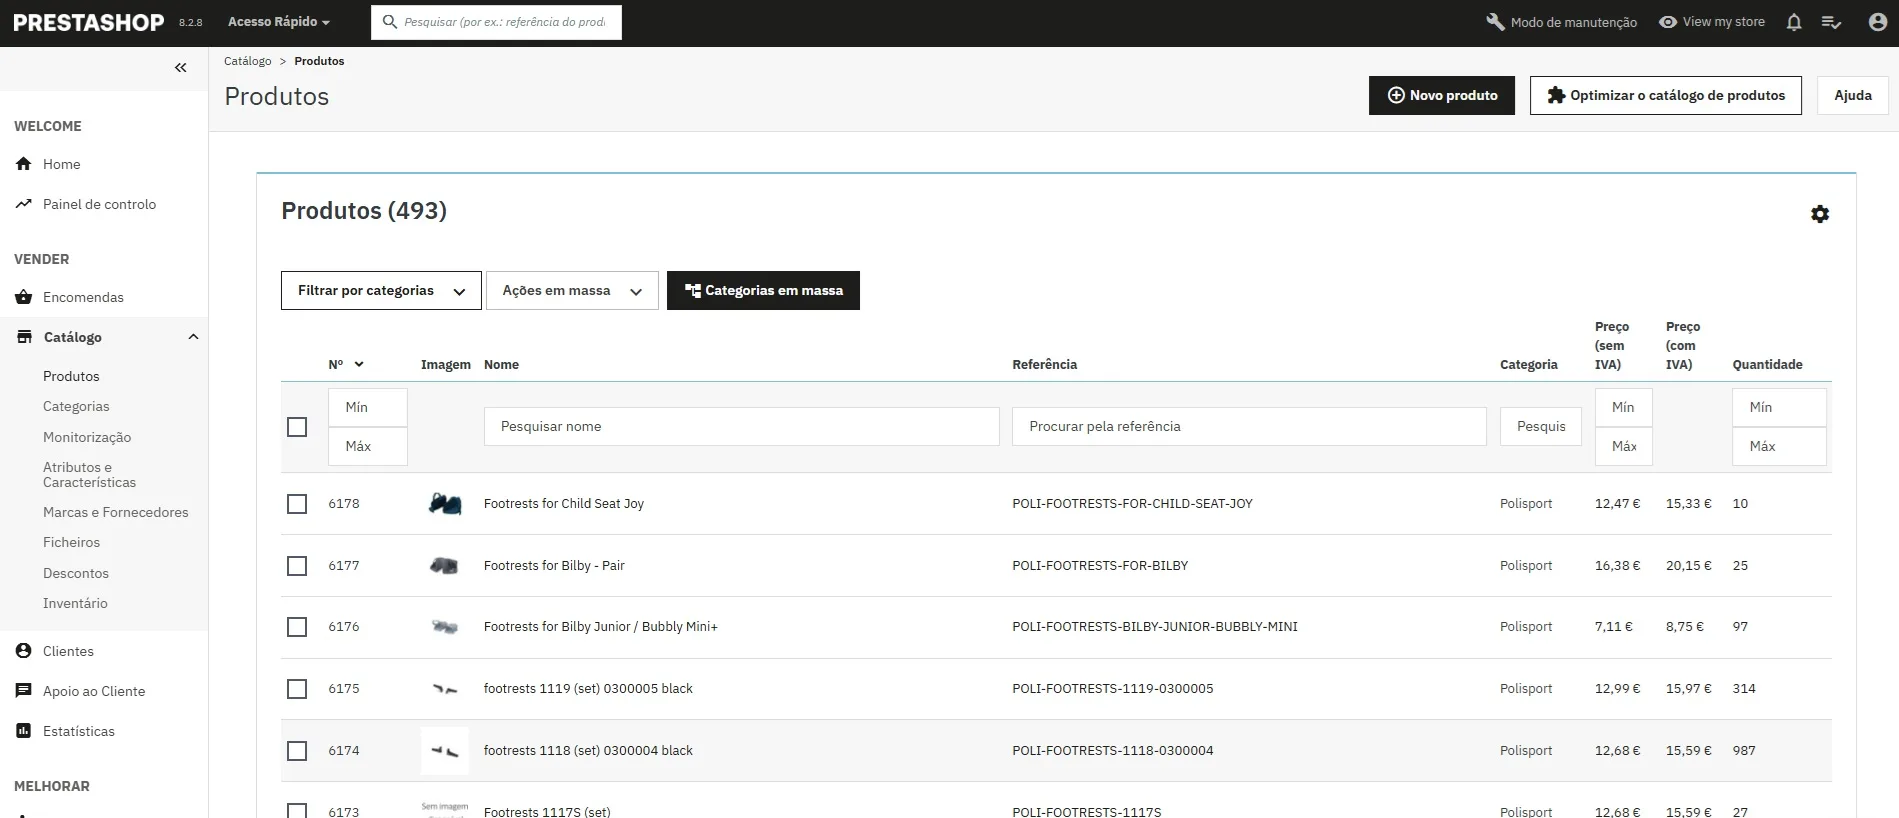Open the products grid settings gear
The width and height of the screenshot is (1899, 818).
1820,214
